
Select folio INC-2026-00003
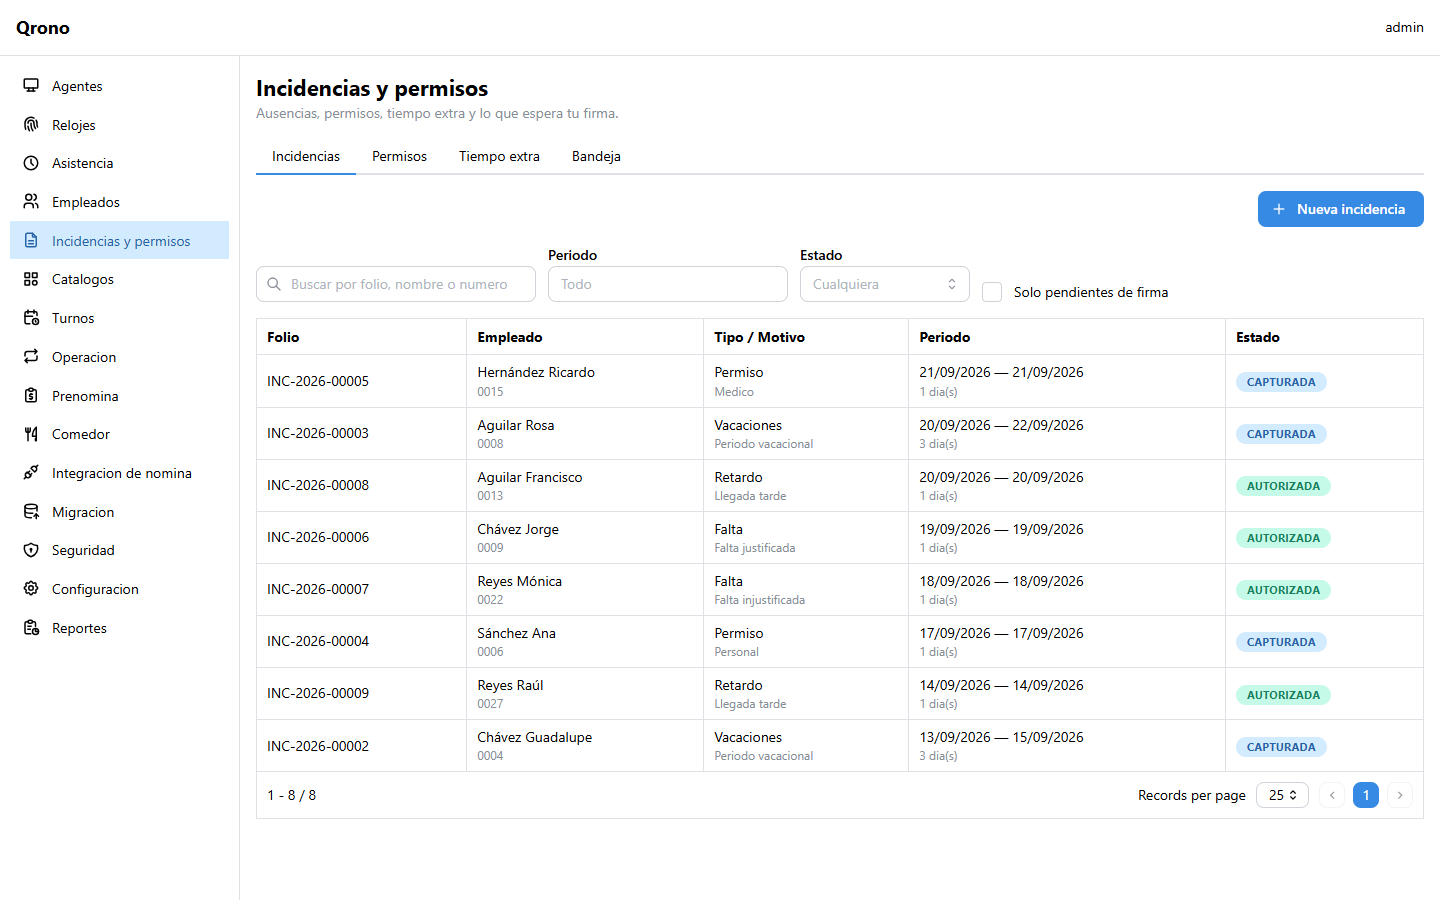point(318,433)
